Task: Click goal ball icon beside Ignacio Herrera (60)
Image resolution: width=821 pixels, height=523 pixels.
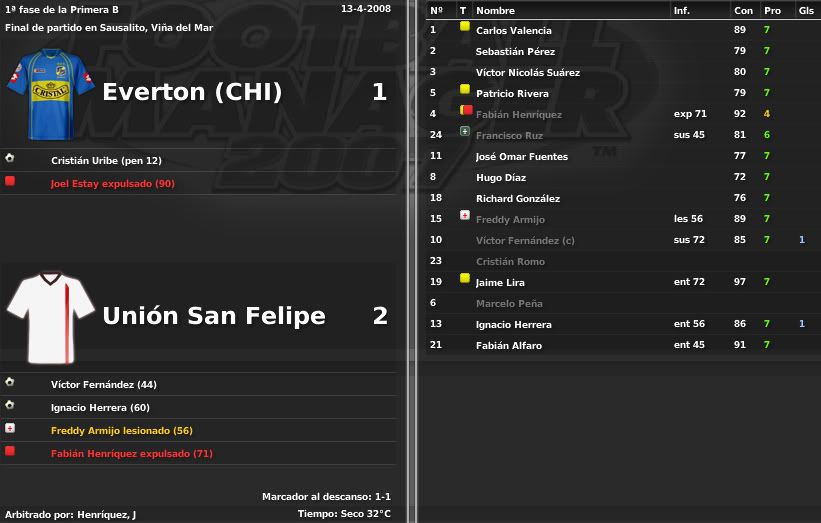Action: point(9,405)
